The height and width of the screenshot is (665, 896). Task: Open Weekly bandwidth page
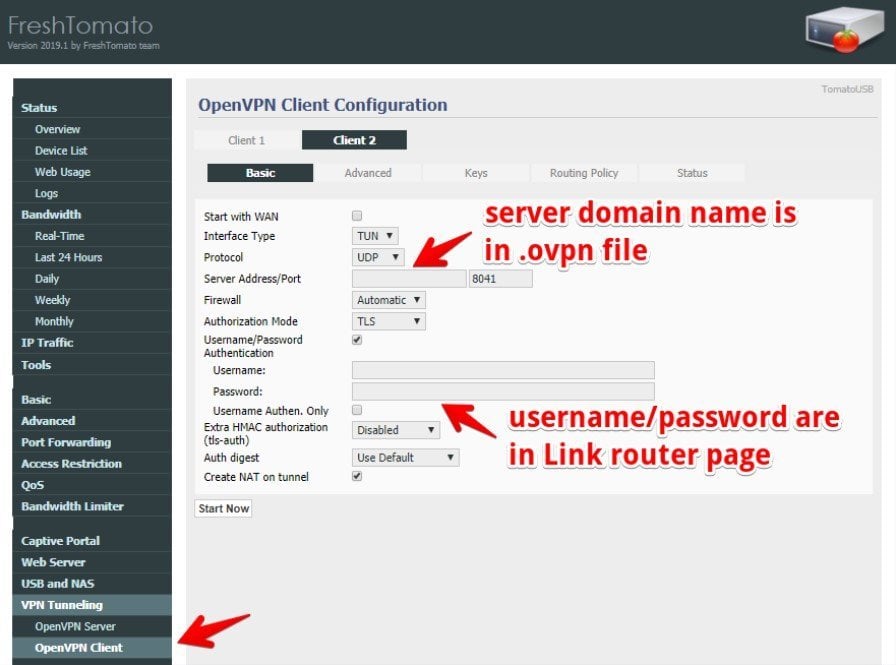point(92,300)
